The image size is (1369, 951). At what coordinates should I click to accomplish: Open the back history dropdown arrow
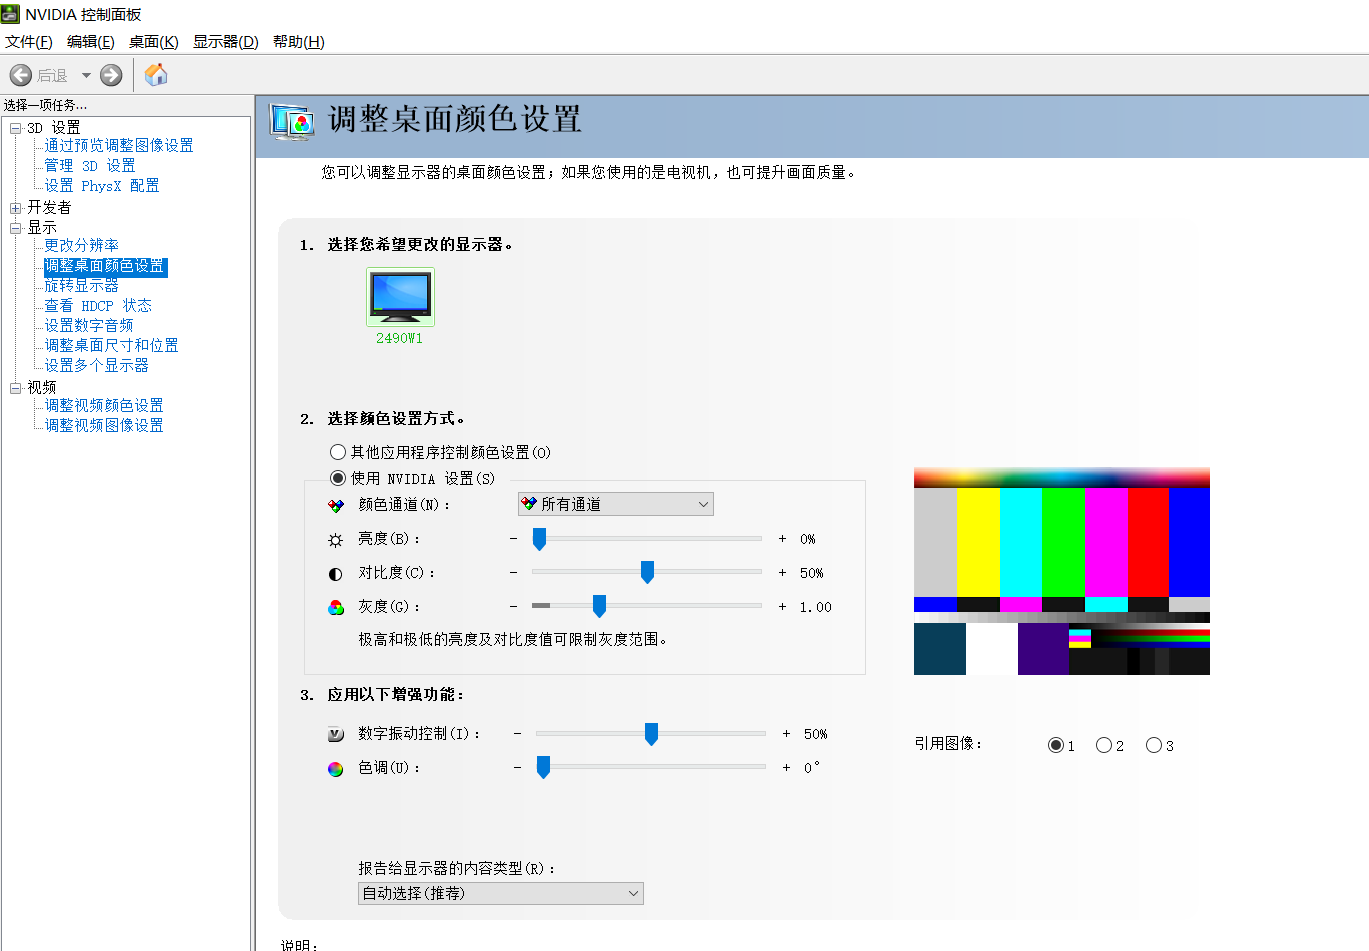pos(86,75)
